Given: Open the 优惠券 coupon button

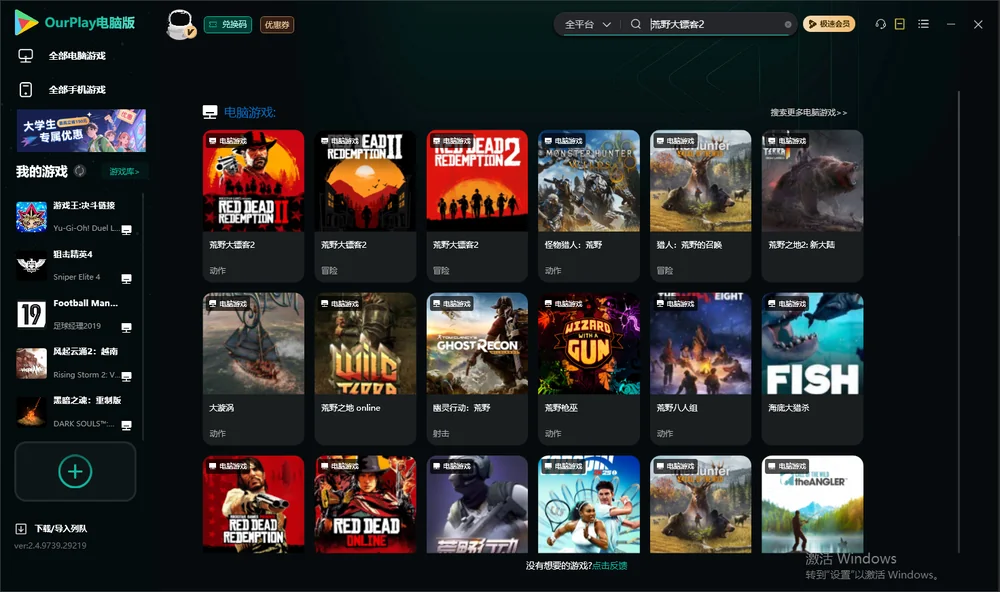Looking at the screenshot, I should click(x=277, y=25).
